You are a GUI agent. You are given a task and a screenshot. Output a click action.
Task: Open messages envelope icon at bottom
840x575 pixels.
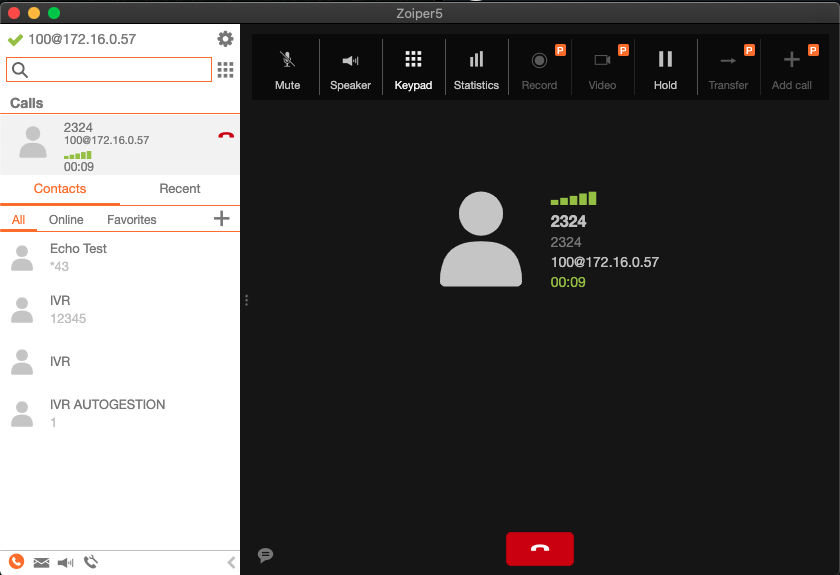tap(41, 562)
